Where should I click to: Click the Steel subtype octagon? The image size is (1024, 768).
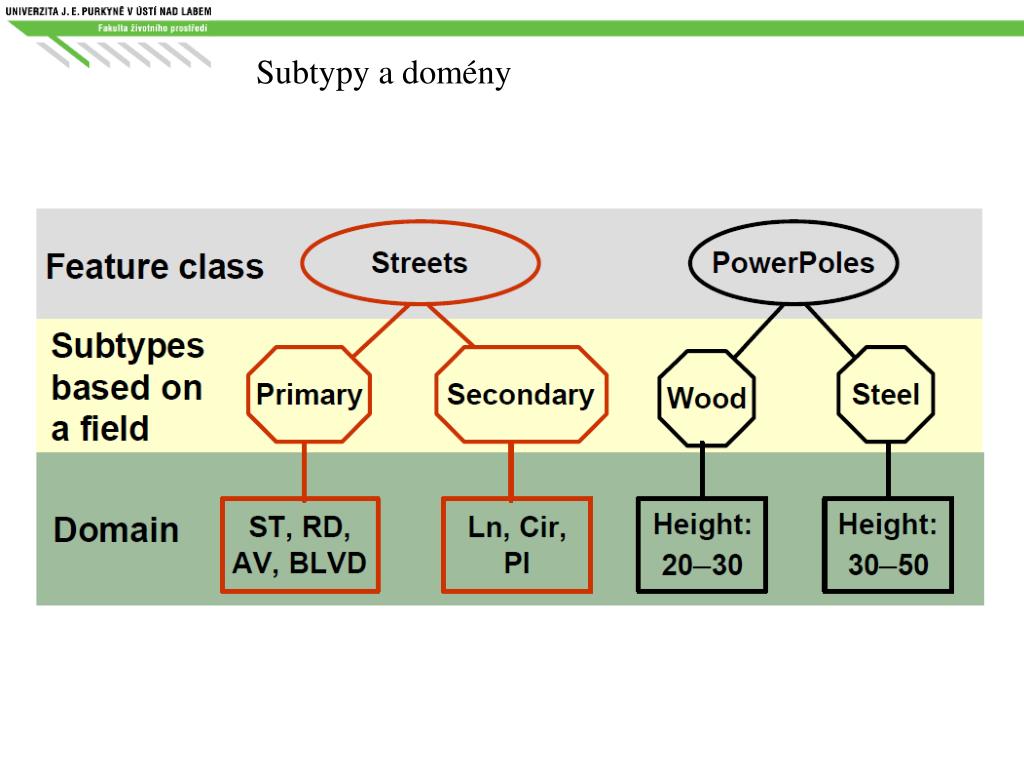pyautogui.click(x=886, y=394)
